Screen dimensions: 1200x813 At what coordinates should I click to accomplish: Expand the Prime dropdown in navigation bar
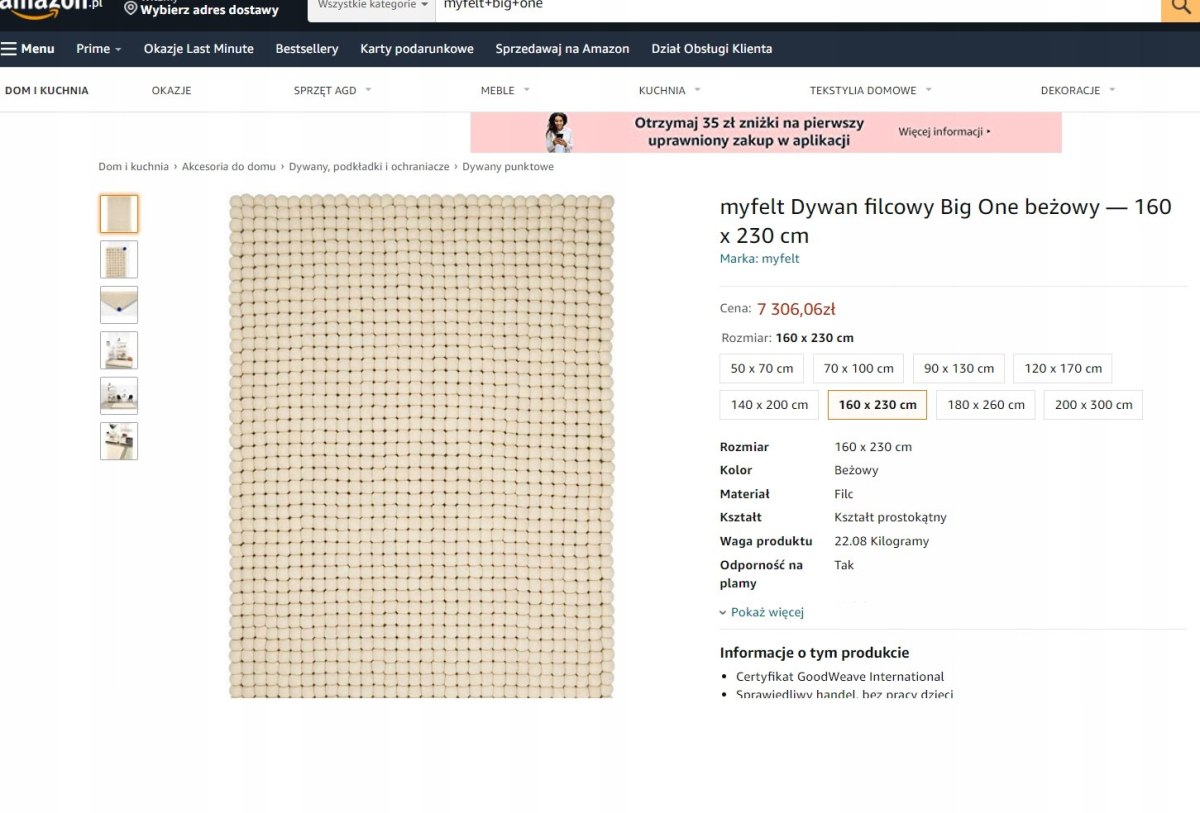coord(99,48)
